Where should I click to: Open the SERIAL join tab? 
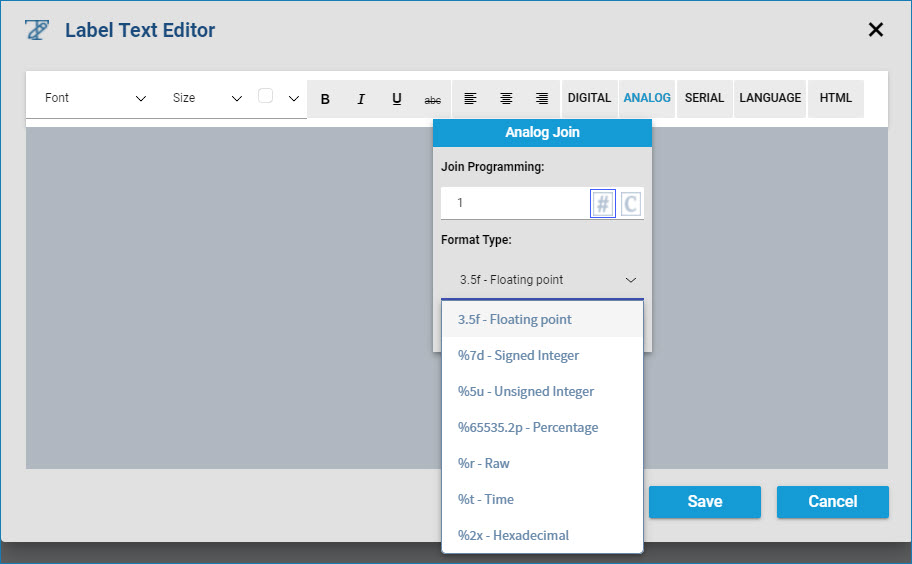(704, 98)
